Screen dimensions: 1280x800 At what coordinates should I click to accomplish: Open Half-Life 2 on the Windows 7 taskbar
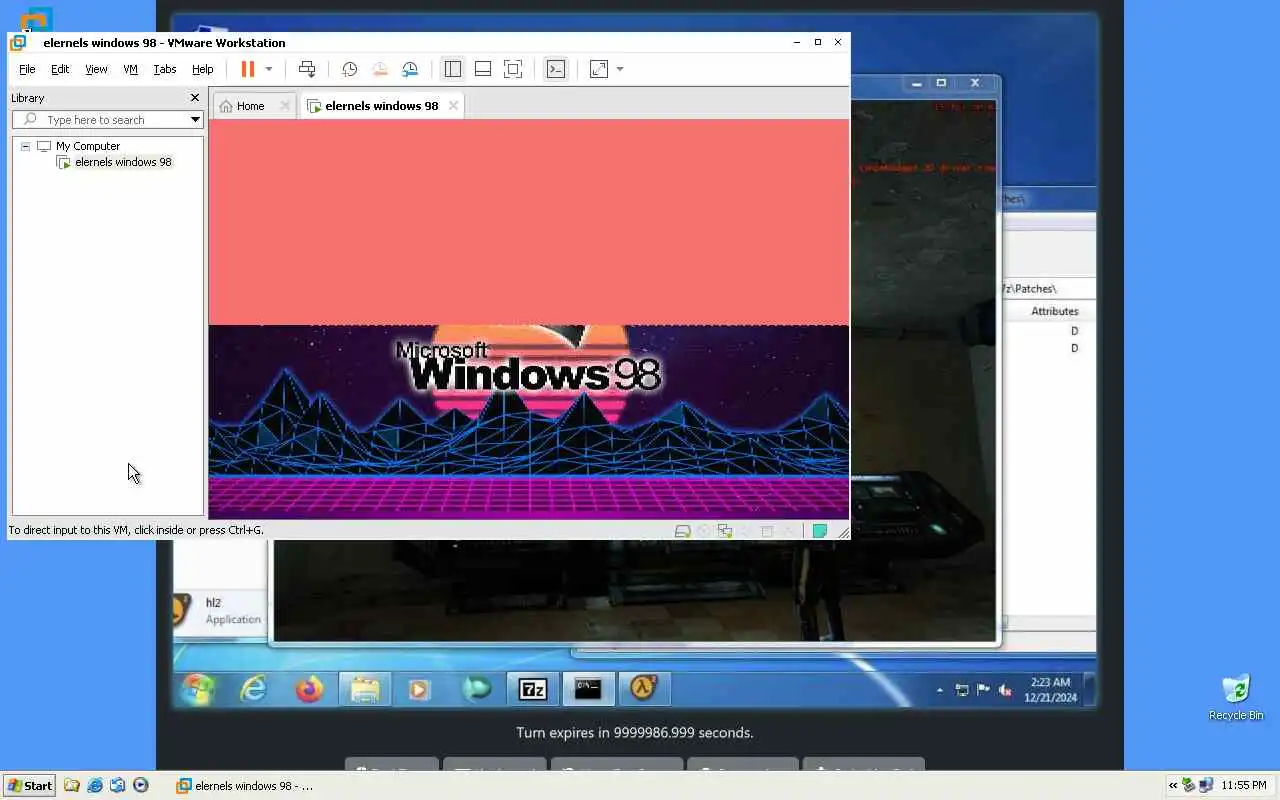pos(643,689)
